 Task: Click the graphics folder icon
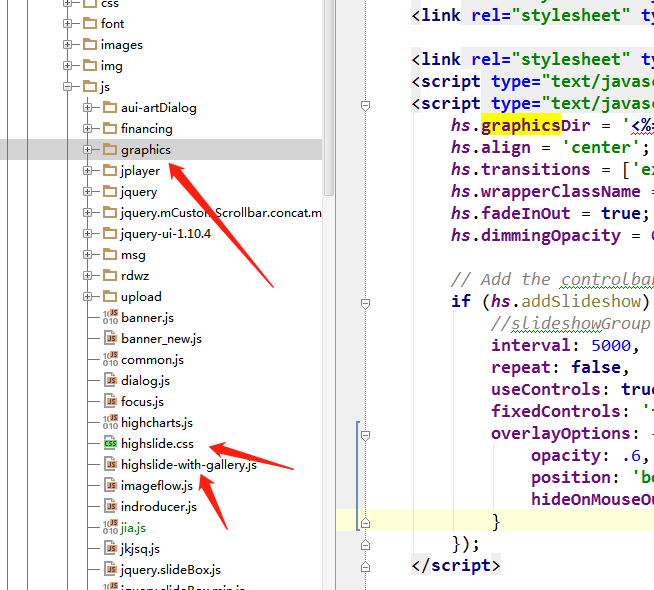(110, 148)
